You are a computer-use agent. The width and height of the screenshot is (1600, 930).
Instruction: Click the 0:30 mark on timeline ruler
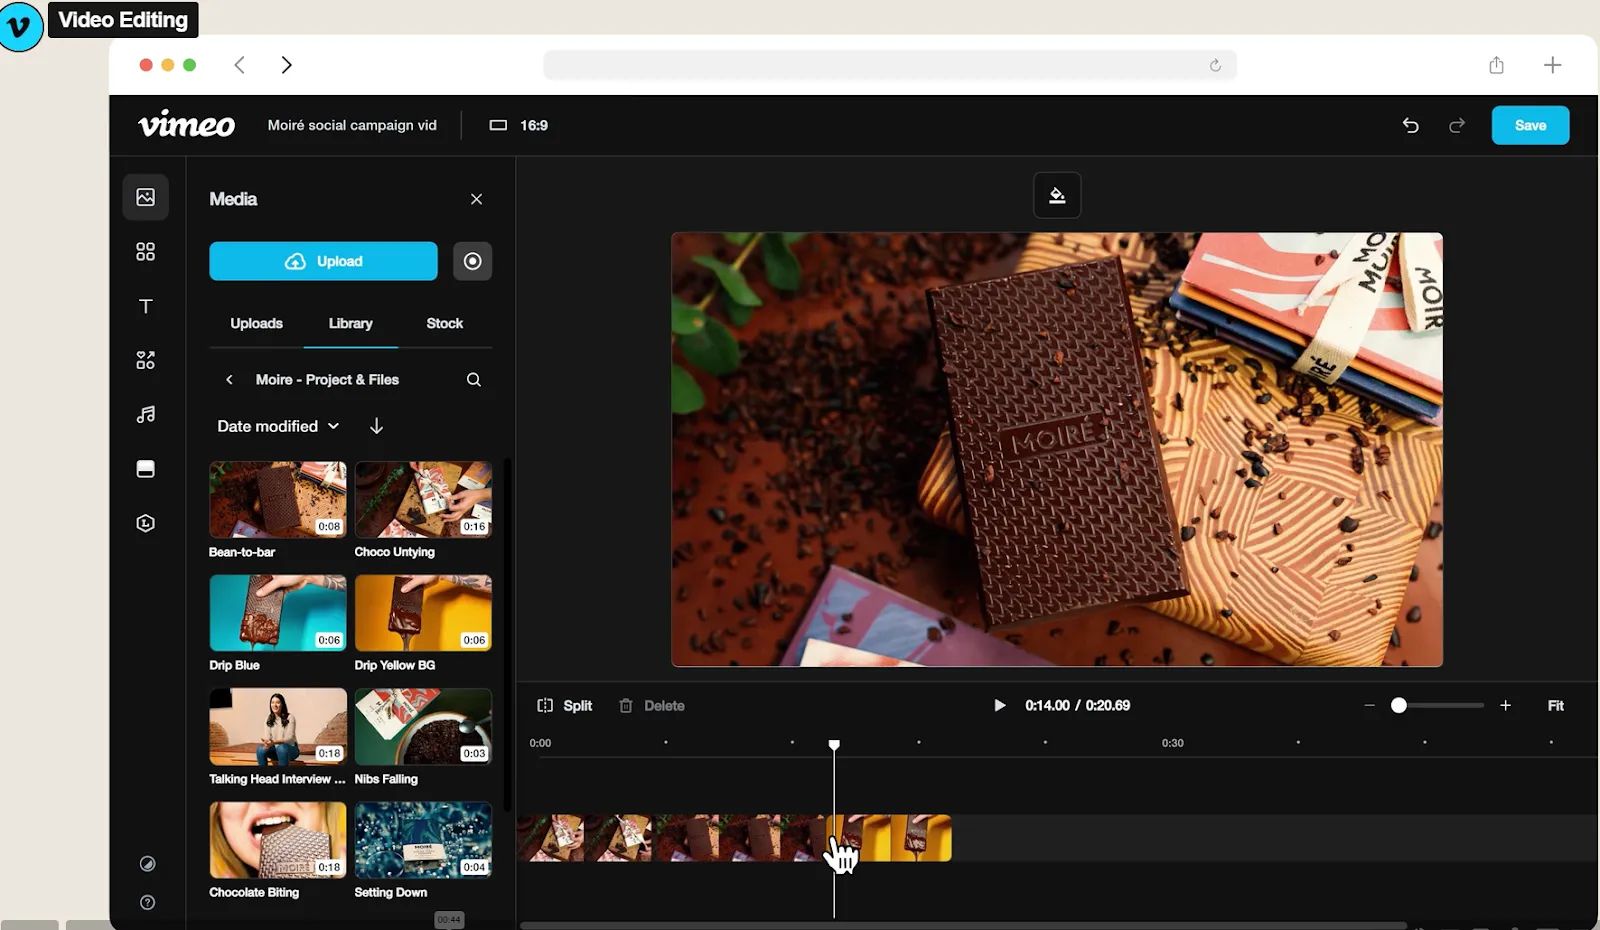pyautogui.click(x=1173, y=743)
